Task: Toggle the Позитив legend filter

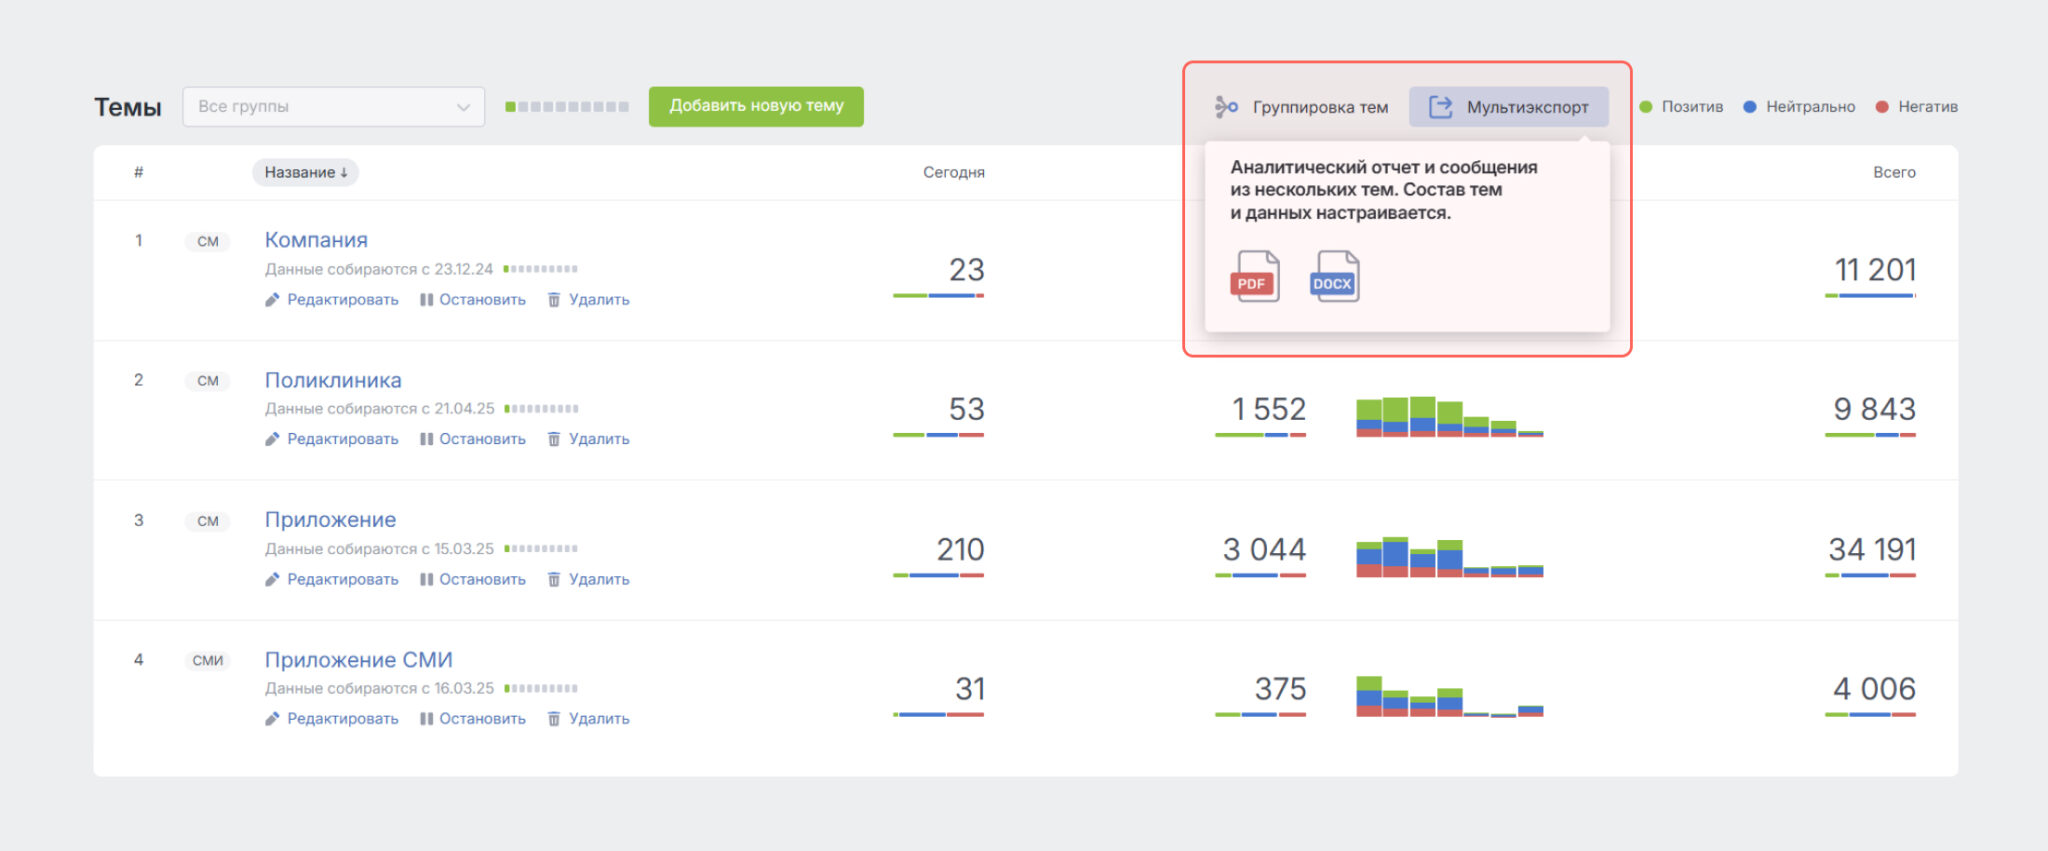Action: pyautogui.click(x=1681, y=107)
